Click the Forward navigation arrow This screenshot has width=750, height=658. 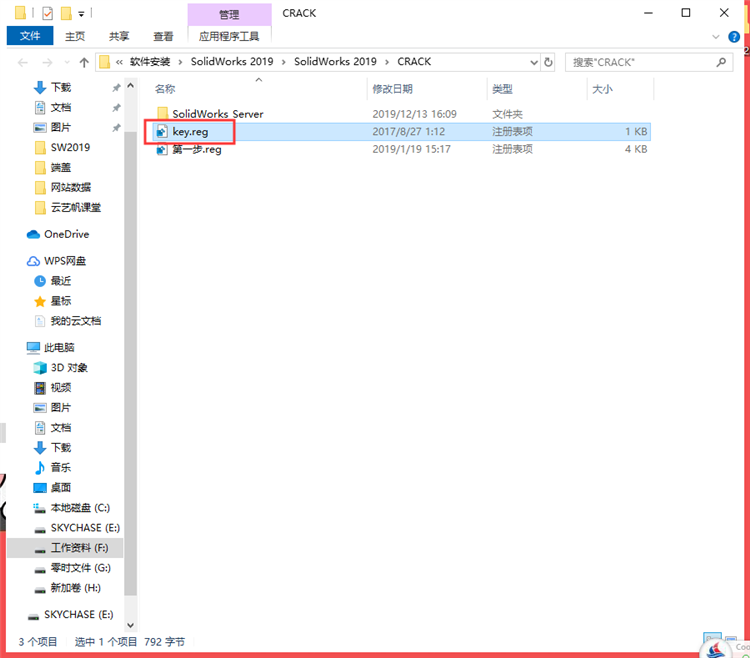pos(47,62)
